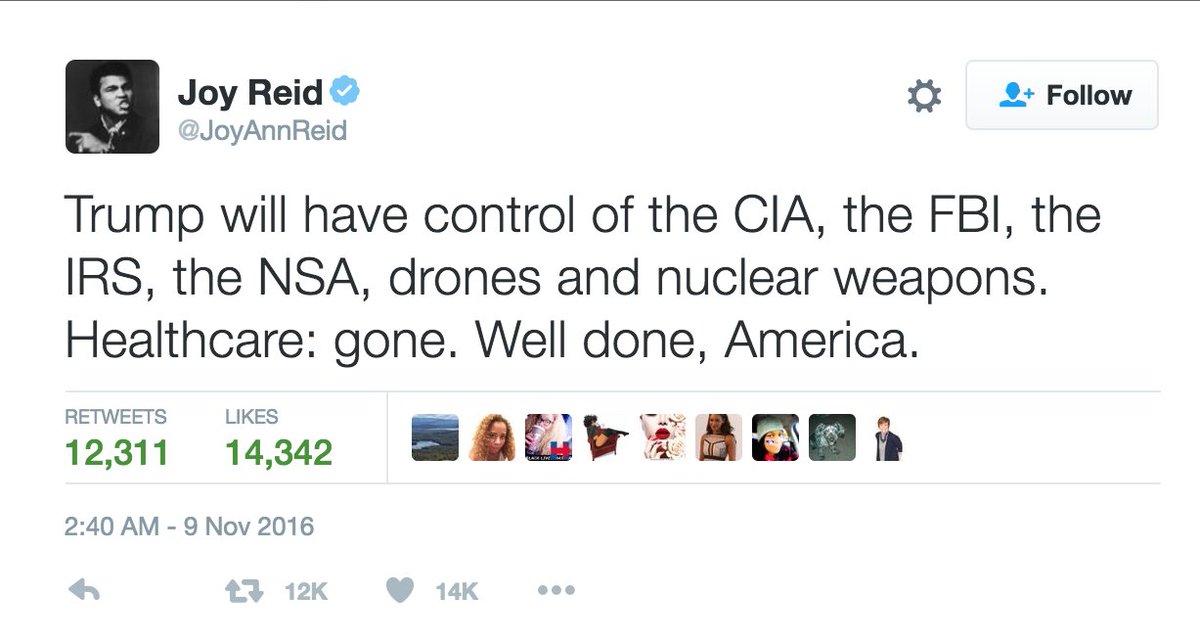Click the reply arrow icon

pyautogui.click(x=83, y=591)
